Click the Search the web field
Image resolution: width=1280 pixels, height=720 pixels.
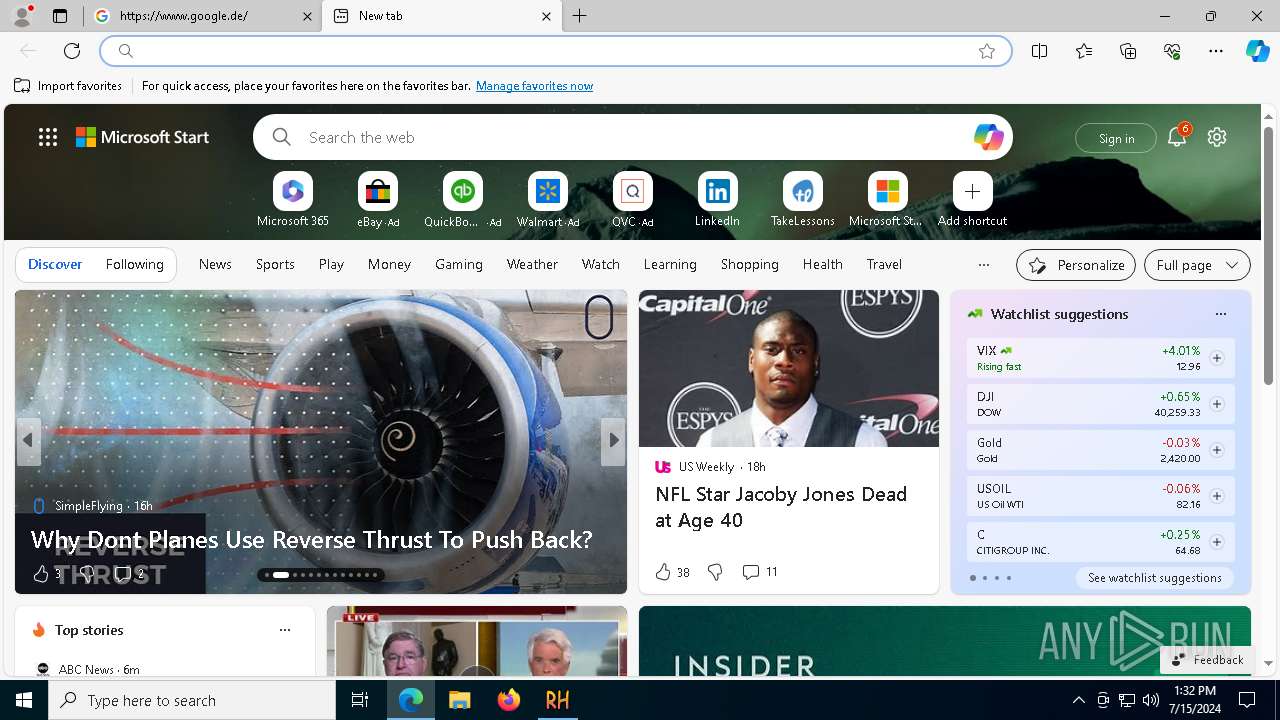pos(632,137)
